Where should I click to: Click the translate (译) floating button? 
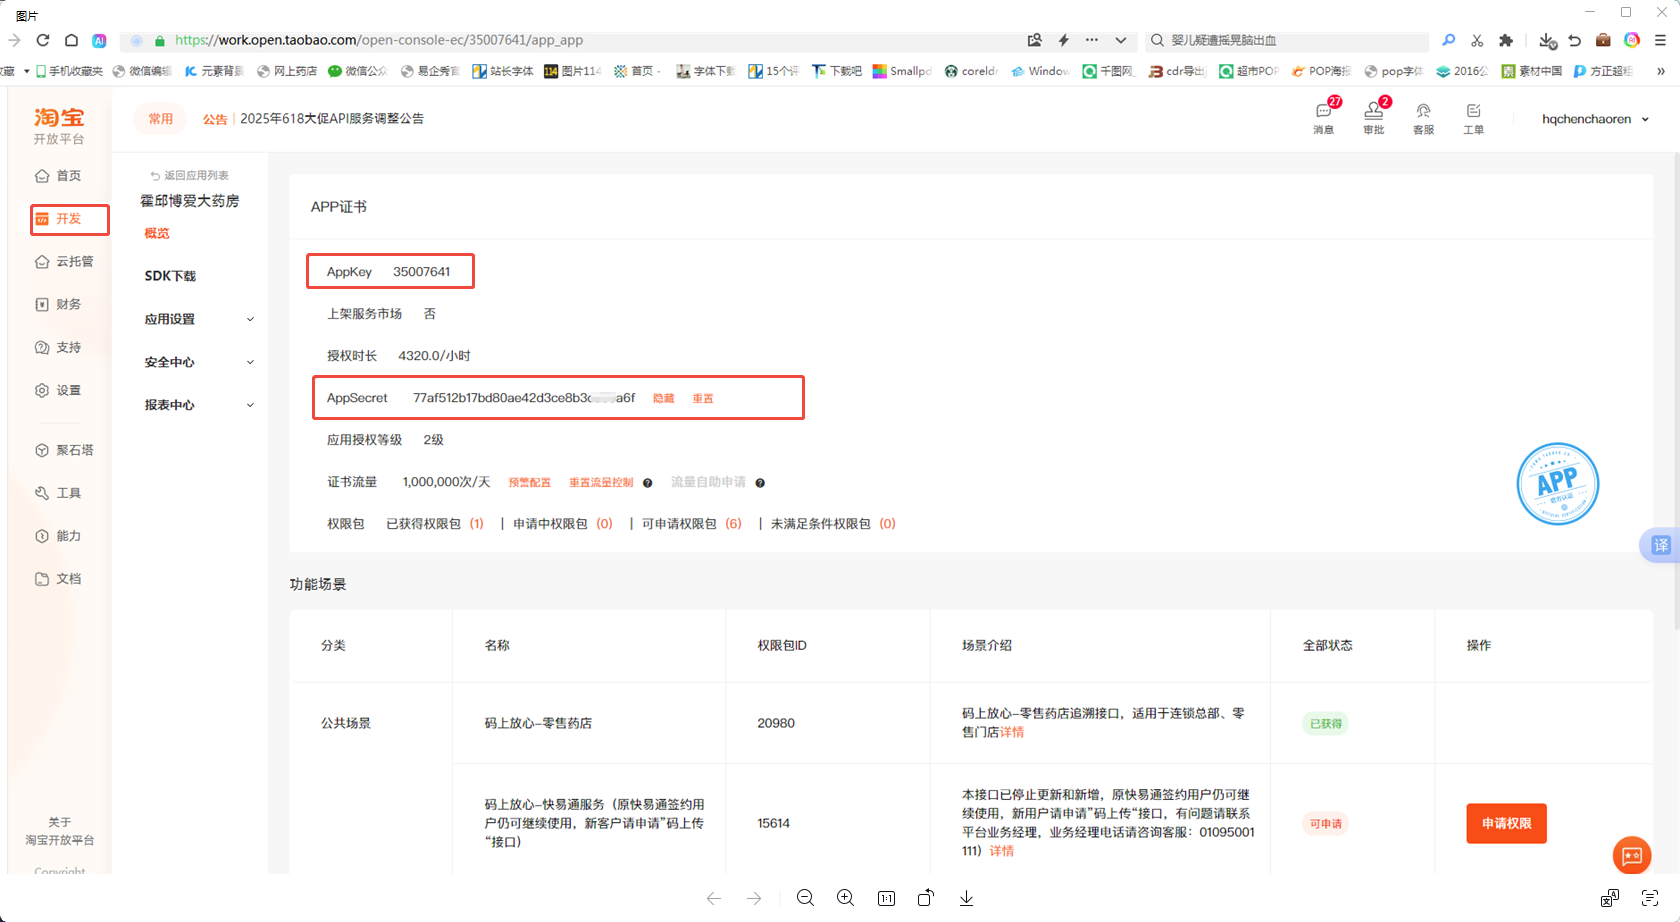coord(1660,545)
